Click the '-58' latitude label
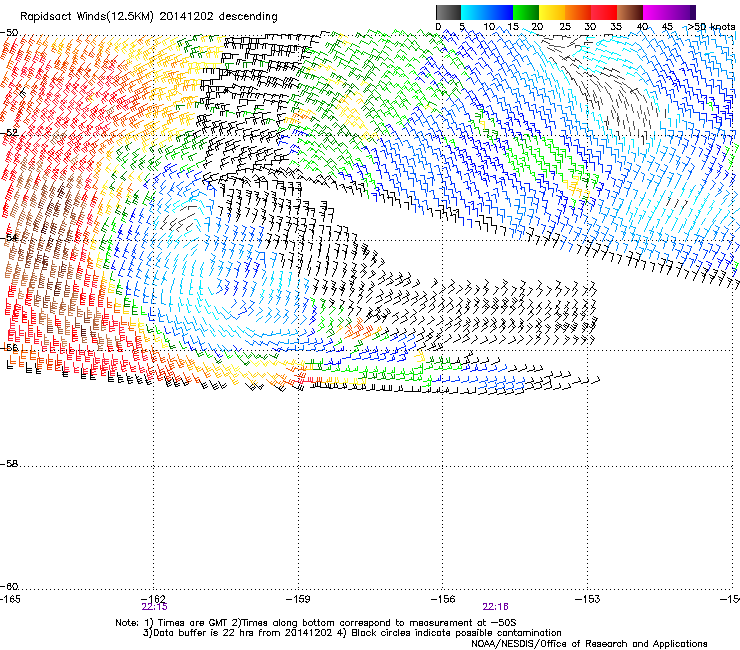740x650 pixels. coord(9,464)
